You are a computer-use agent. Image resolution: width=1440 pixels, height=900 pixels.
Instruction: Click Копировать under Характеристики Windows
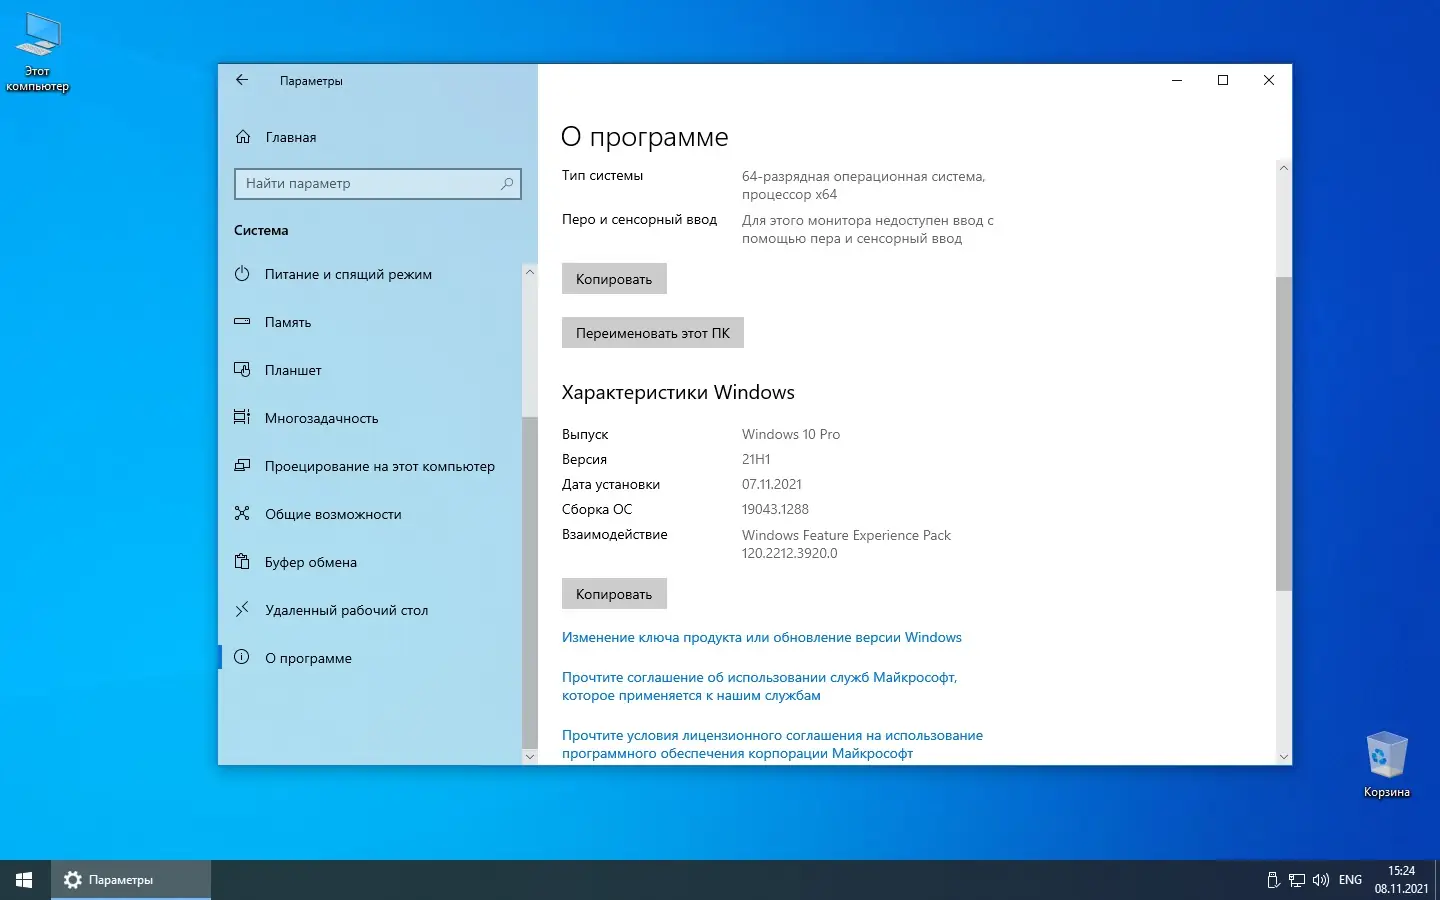614,593
